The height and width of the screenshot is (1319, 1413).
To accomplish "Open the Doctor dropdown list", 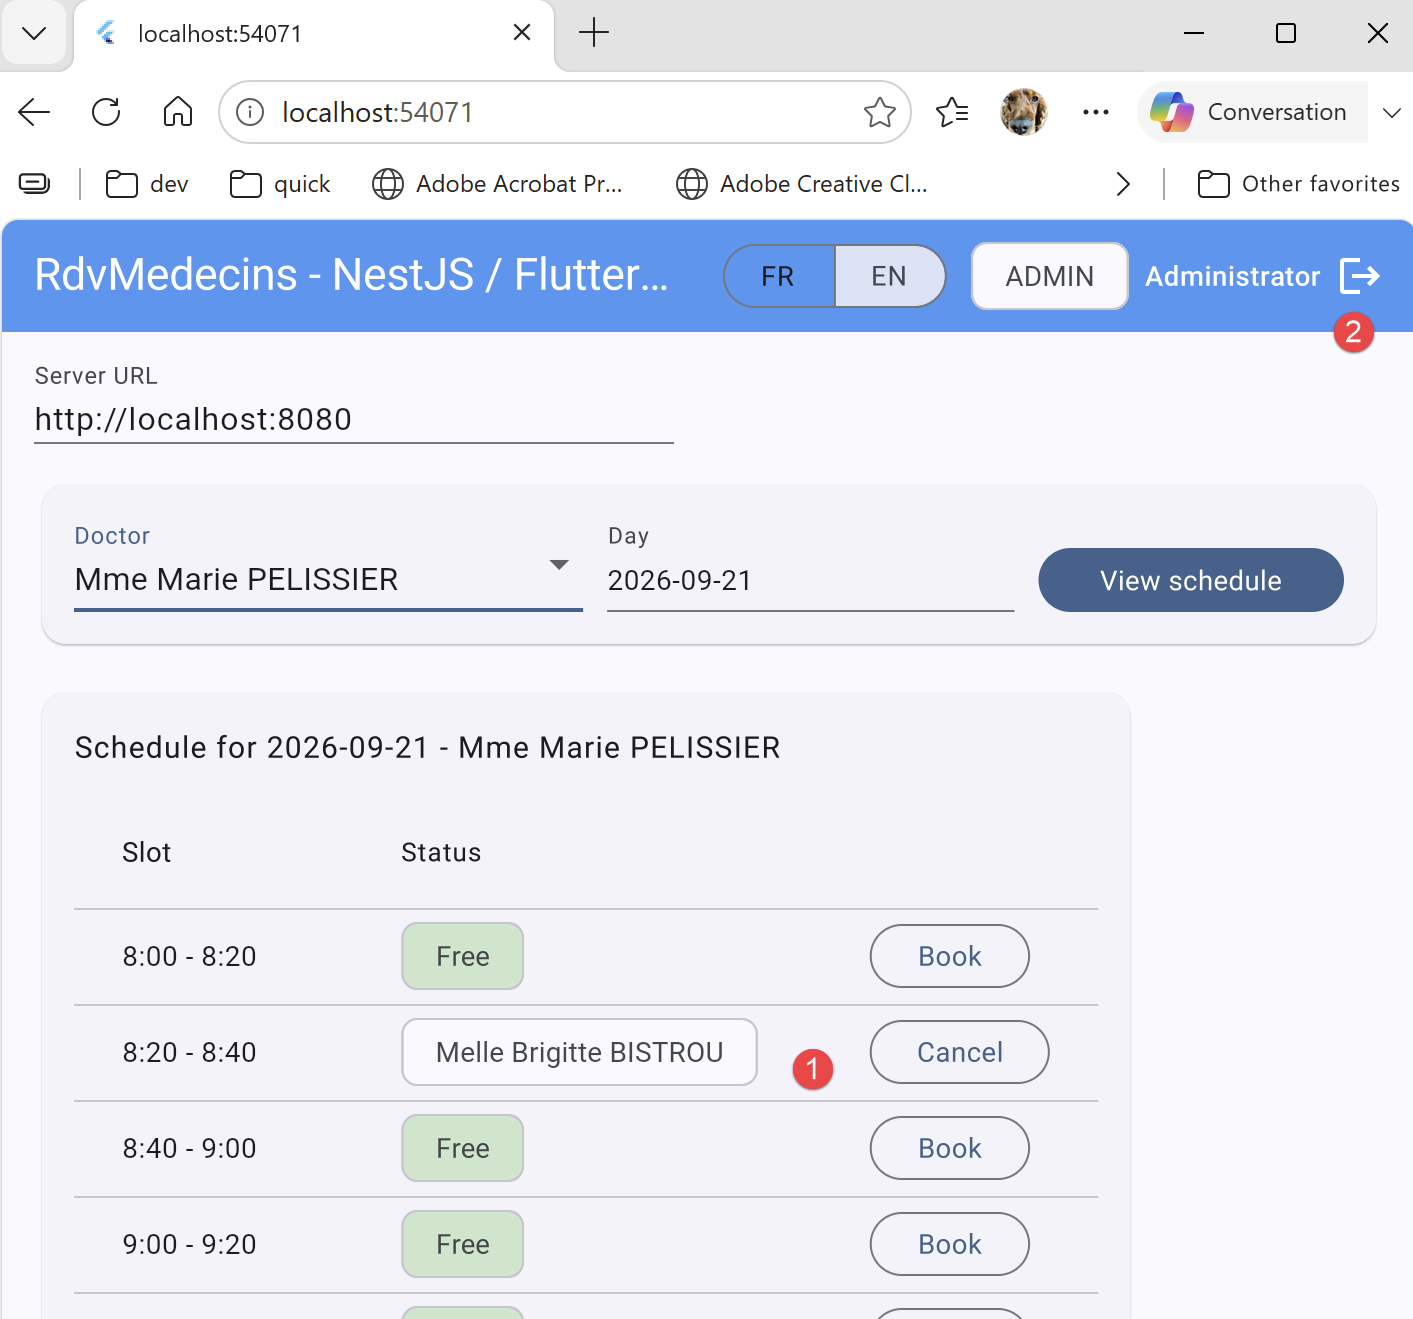I will [328, 579].
